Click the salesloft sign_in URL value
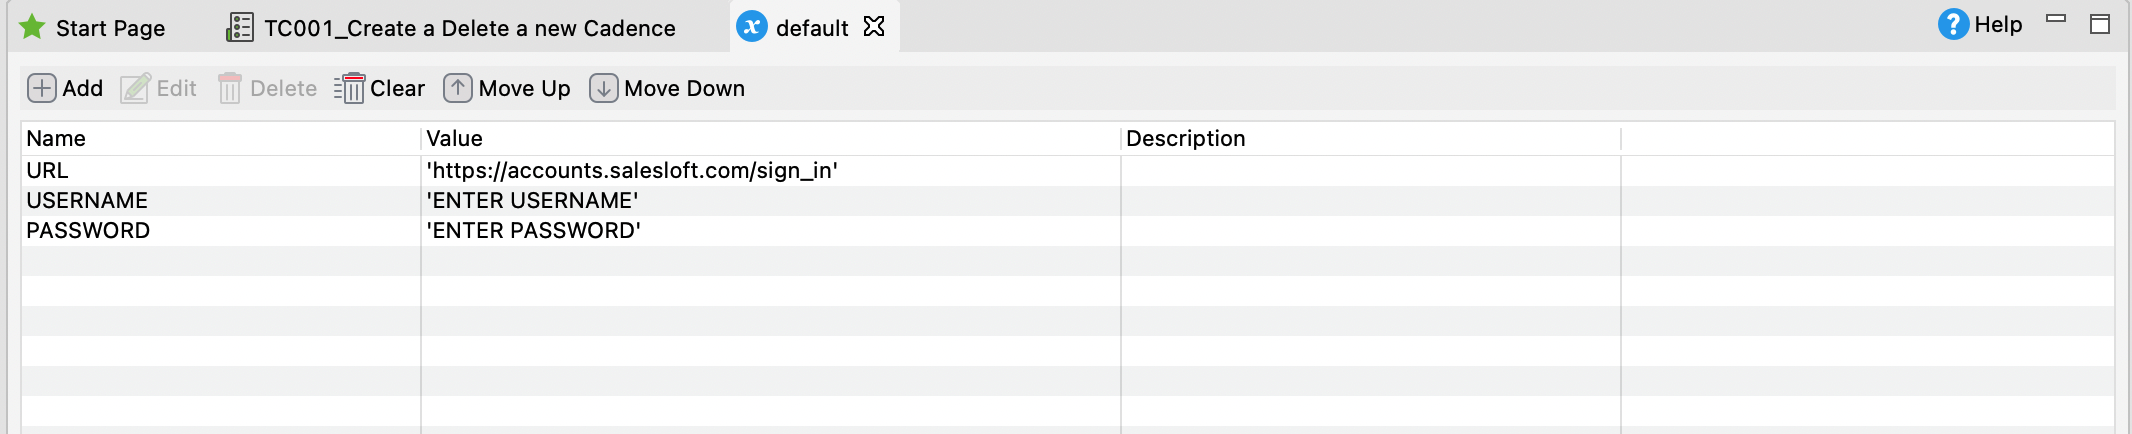Viewport: 2132px width, 434px height. click(632, 171)
